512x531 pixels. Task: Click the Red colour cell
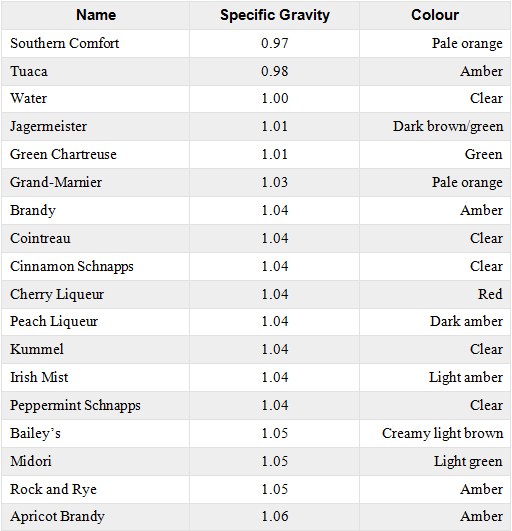point(435,294)
